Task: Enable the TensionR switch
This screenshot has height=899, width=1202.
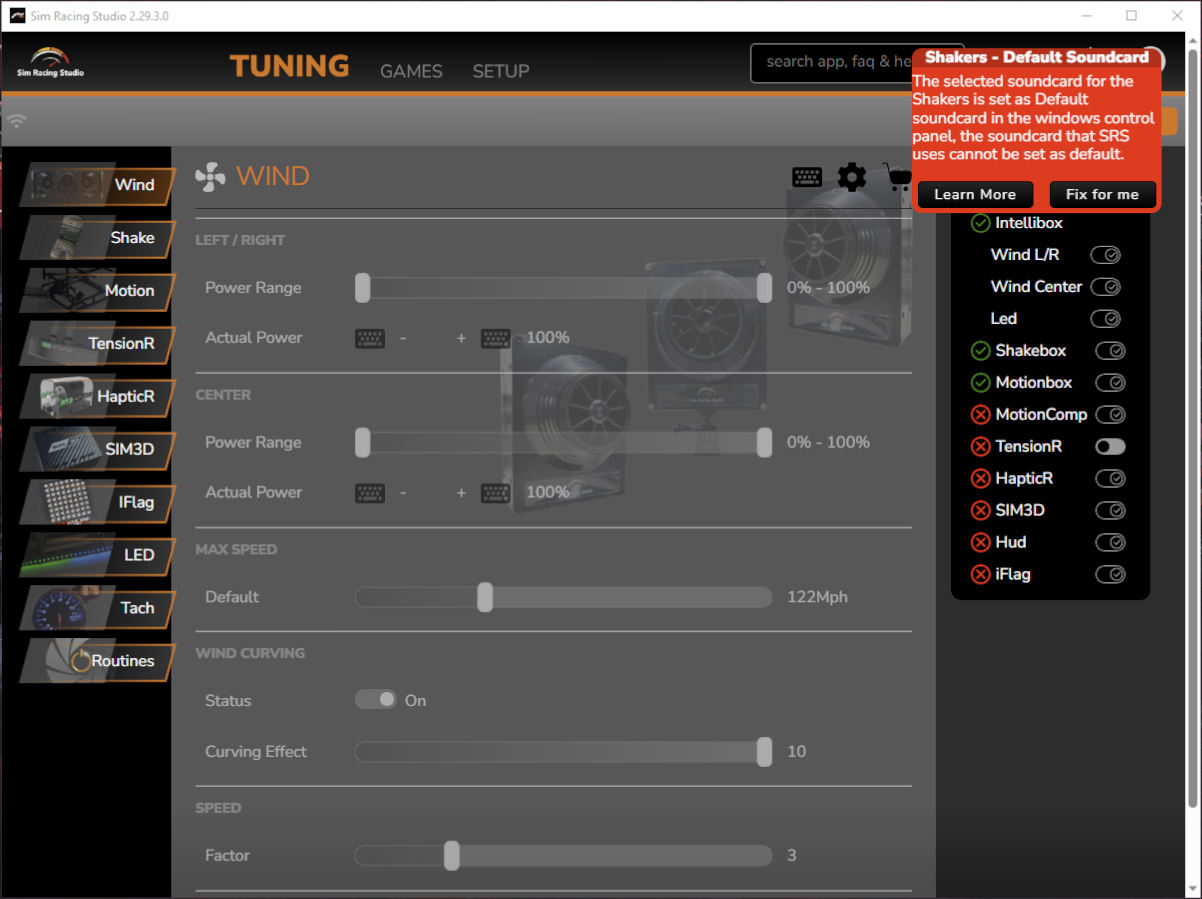Action: point(1110,447)
